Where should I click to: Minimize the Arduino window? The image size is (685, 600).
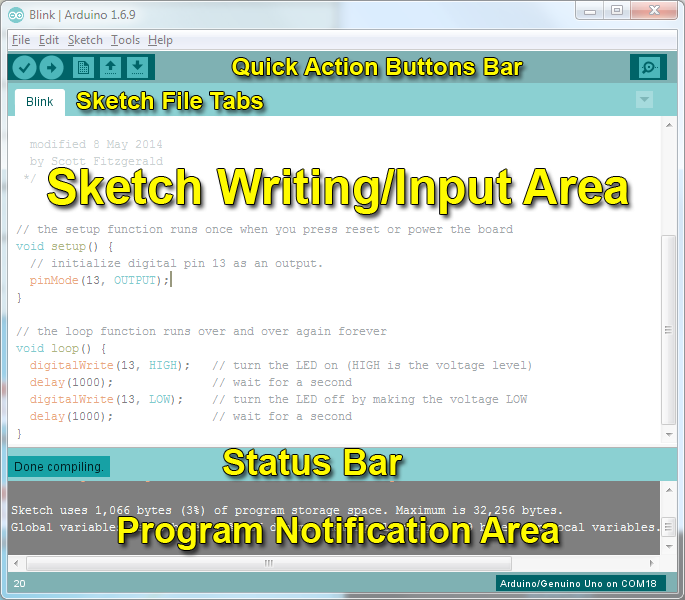pos(590,11)
